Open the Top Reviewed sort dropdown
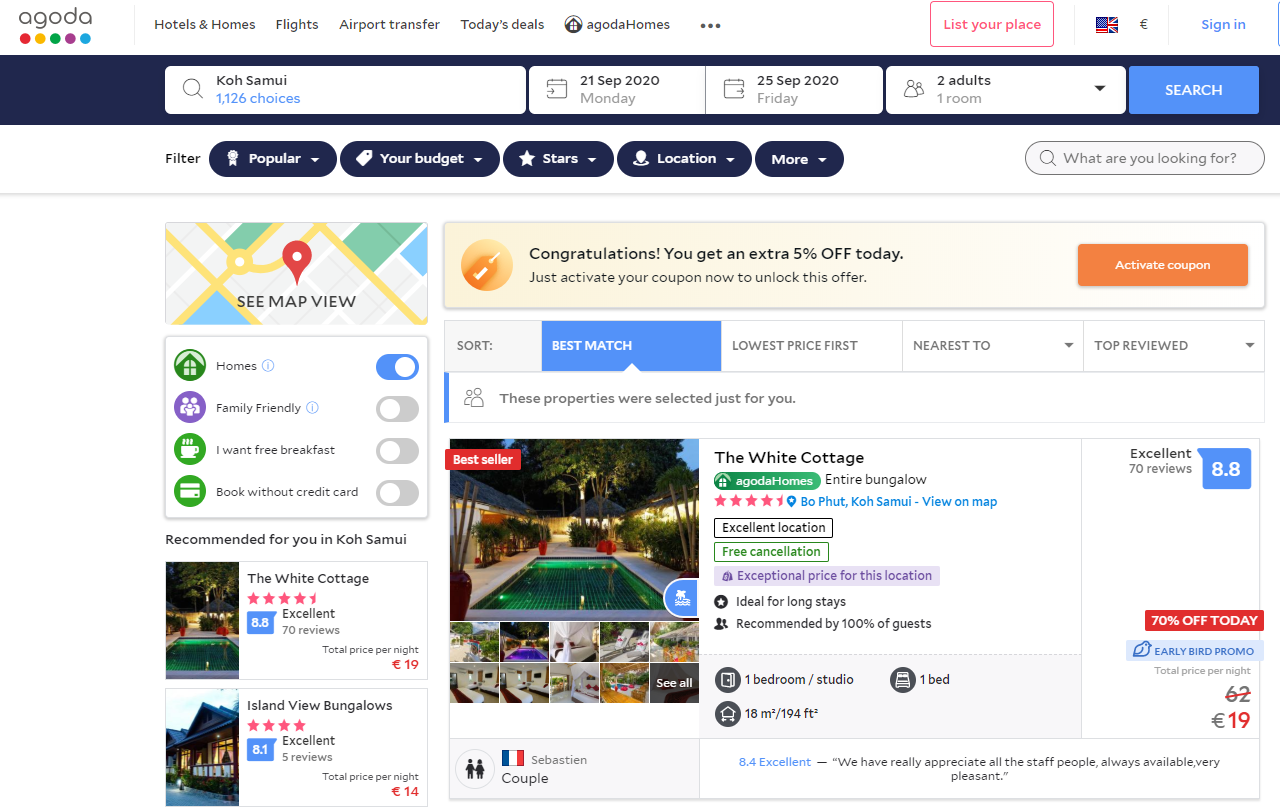 coord(1174,346)
